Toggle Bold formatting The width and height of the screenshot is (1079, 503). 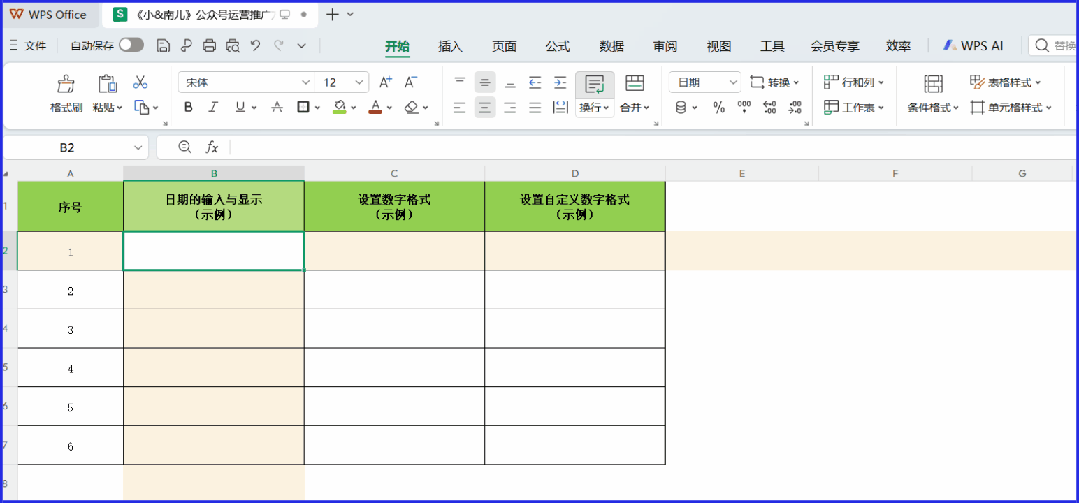click(x=189, y=107)
